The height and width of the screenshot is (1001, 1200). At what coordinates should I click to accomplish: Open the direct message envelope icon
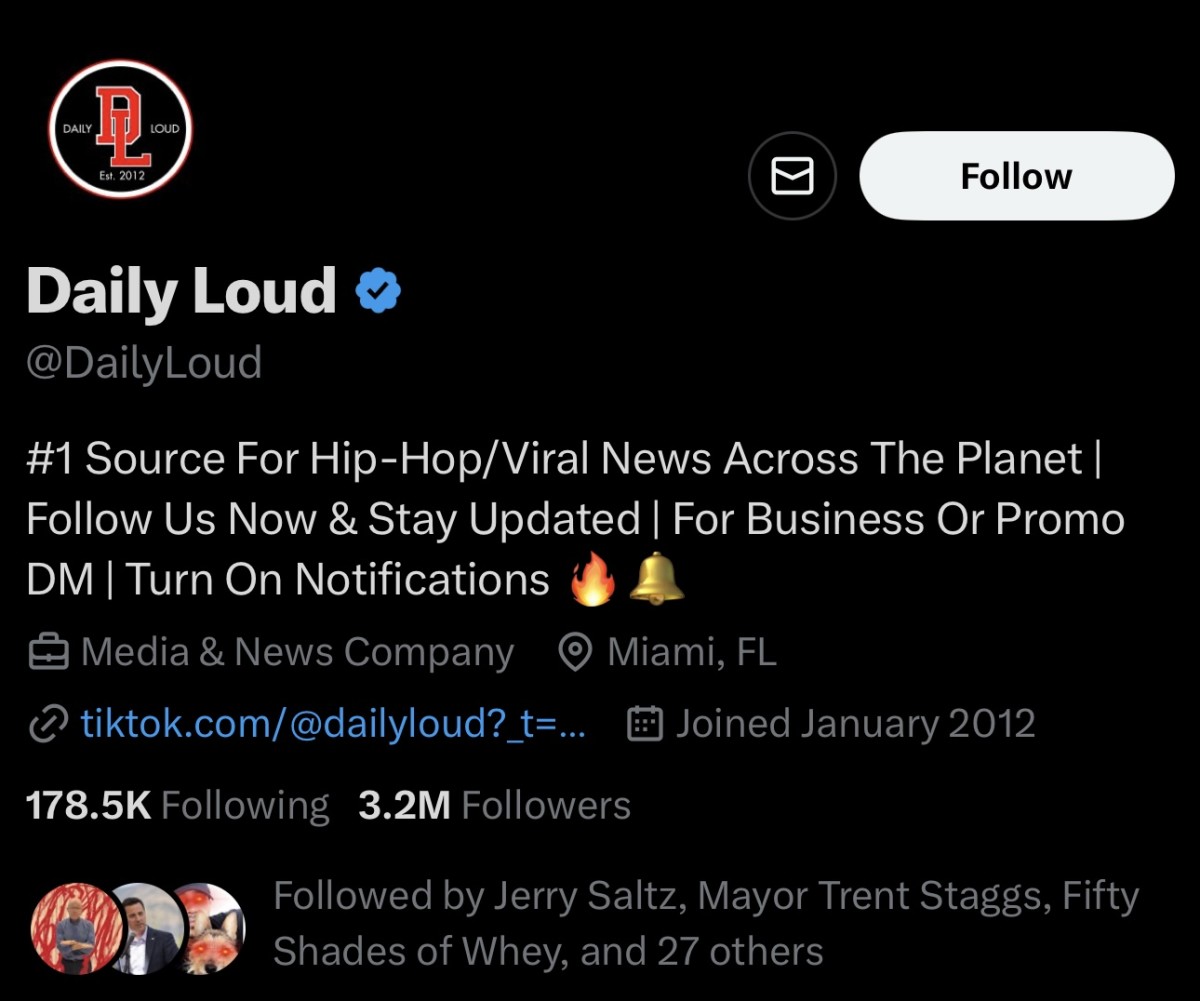click(x=792, y=175)
